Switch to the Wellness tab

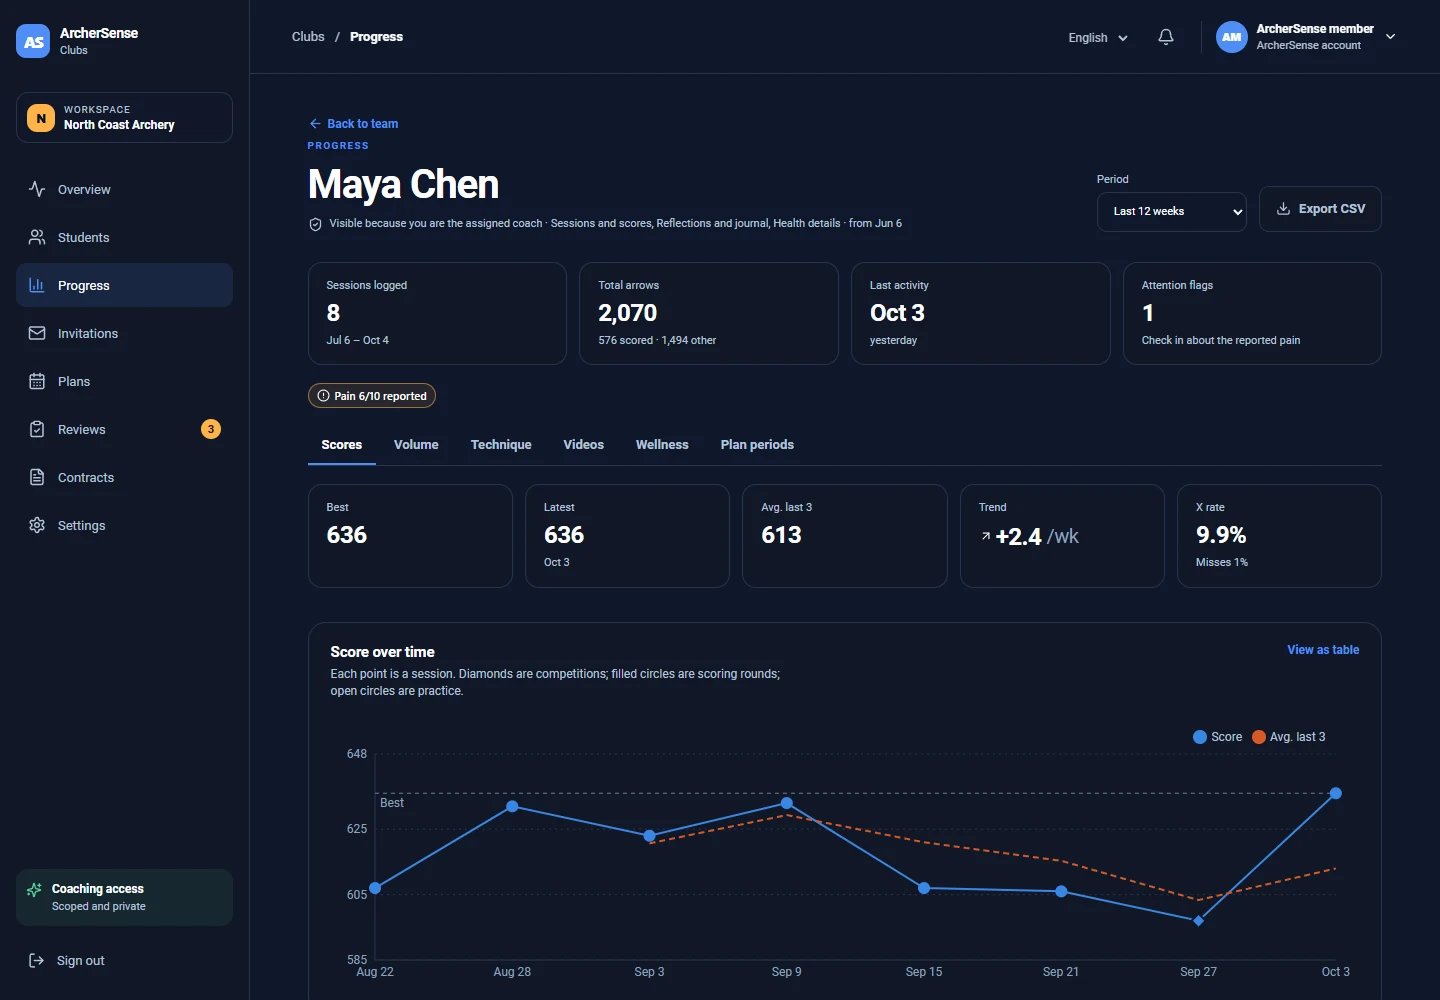662,445
